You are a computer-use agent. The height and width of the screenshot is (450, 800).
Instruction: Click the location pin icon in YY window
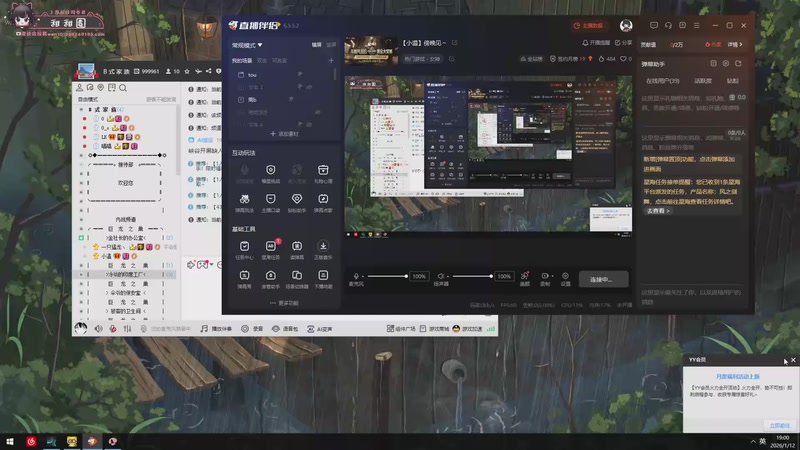tap(101, 88)
